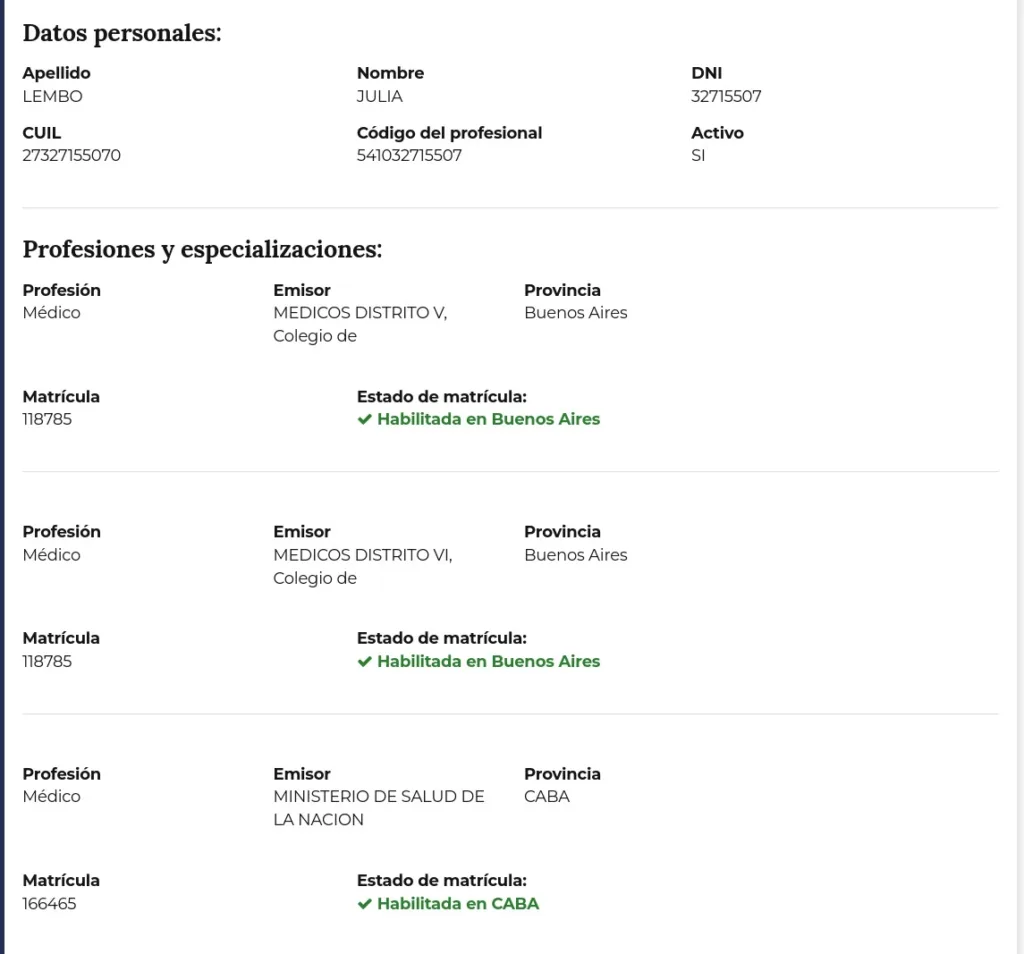Image resolution: width=1024 pixels, height=954 pixels.
Task: Click the name JULIA
Action: 379,97
